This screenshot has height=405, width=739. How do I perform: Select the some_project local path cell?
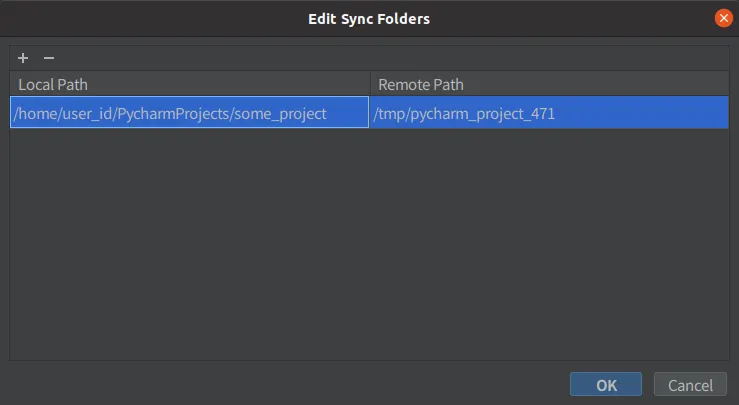(x=170, y=114)
